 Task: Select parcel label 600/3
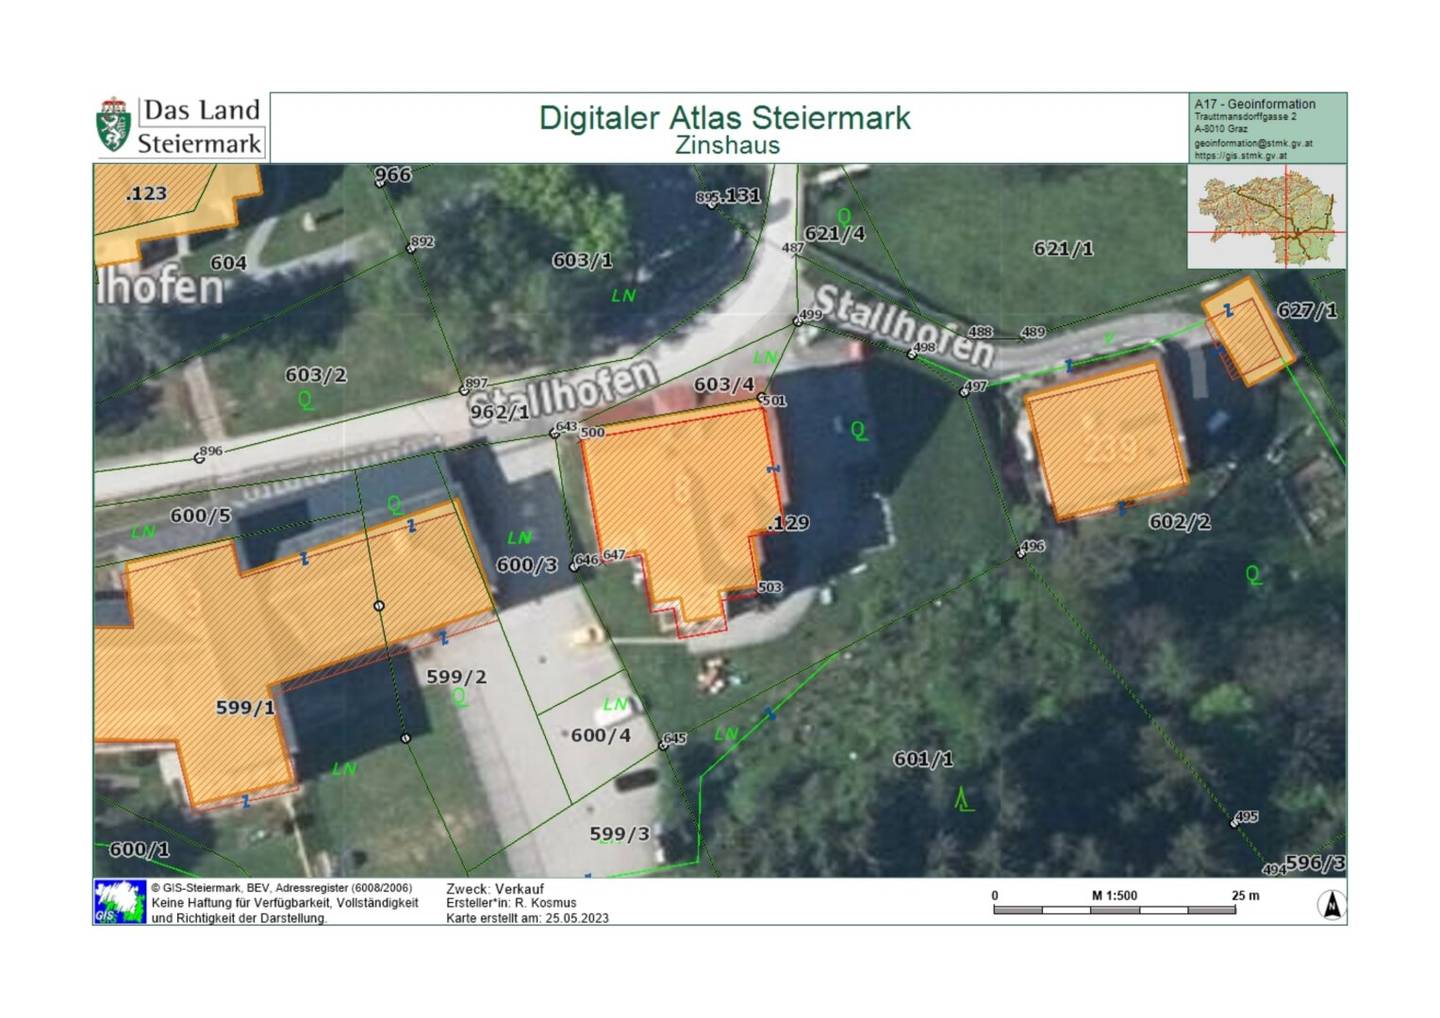(x=527, y=565)
